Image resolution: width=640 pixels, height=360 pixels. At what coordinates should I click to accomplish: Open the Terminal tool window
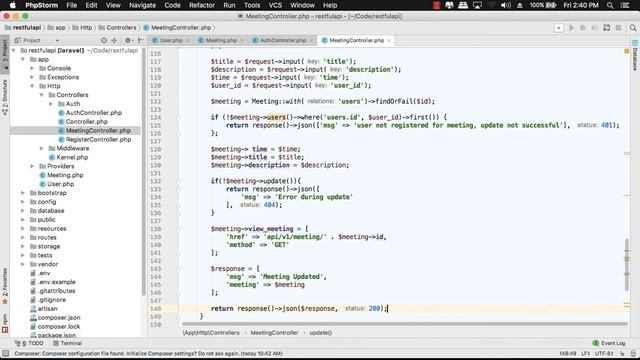click(x=67, y=343)
